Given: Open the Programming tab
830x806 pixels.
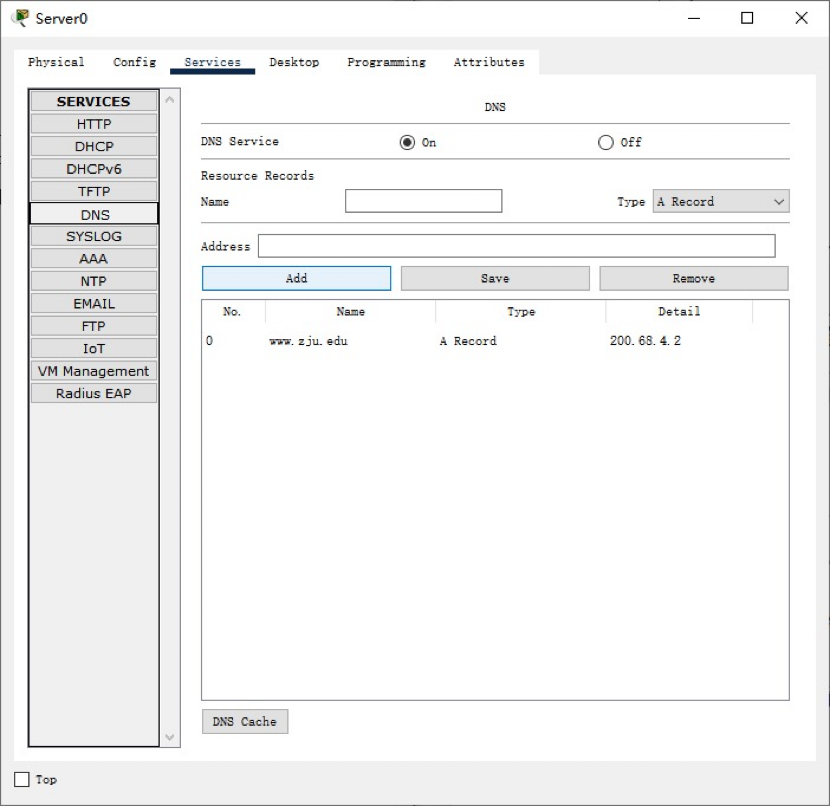Looking at the screenshot, I should [386, 62].
